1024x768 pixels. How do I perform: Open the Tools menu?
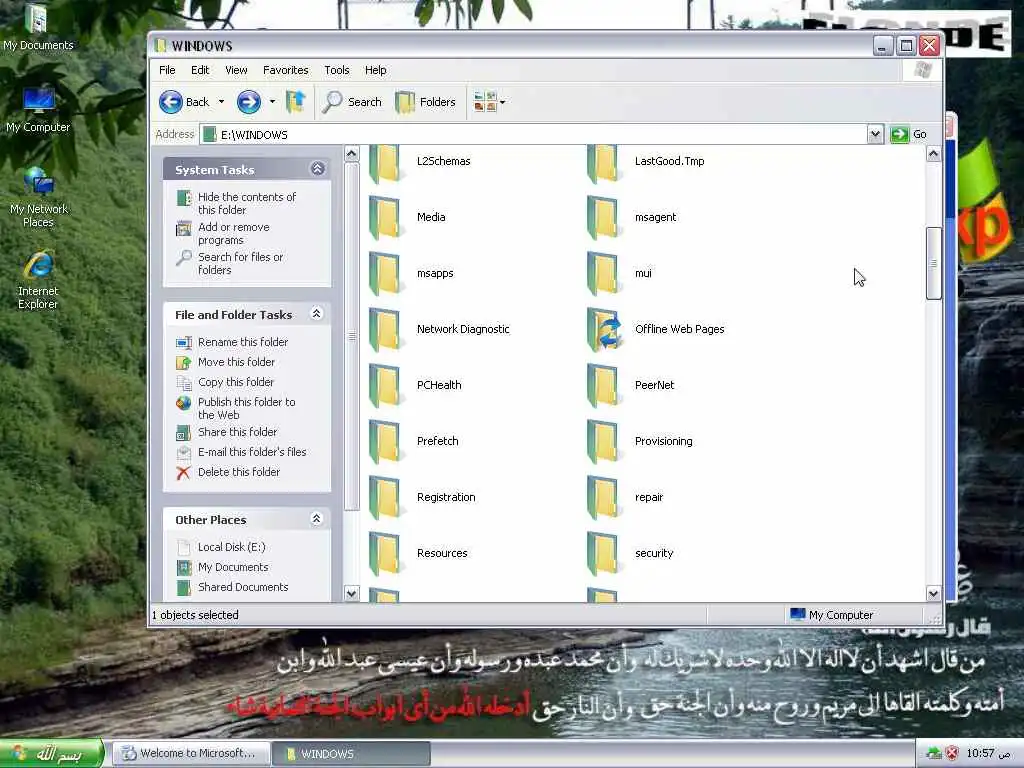[x=337, y=70]
